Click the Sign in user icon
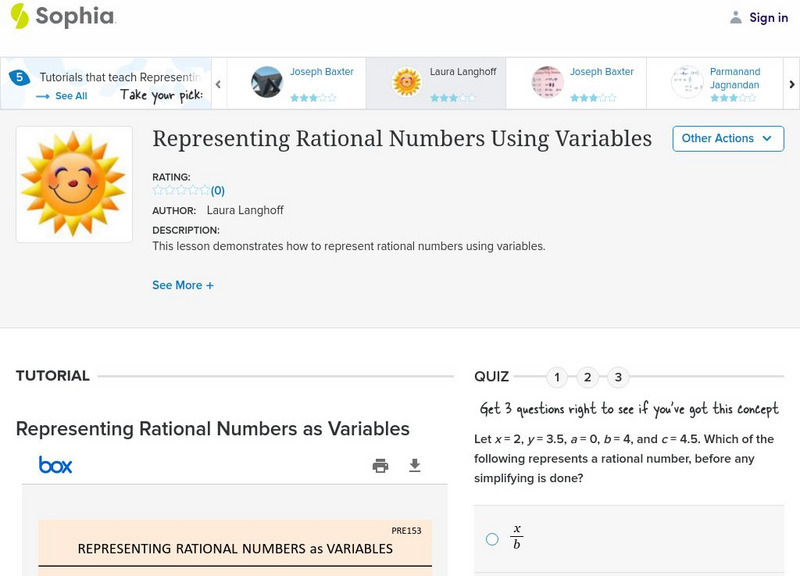Screen dimensions: 800x576 (x=736, y=17)
